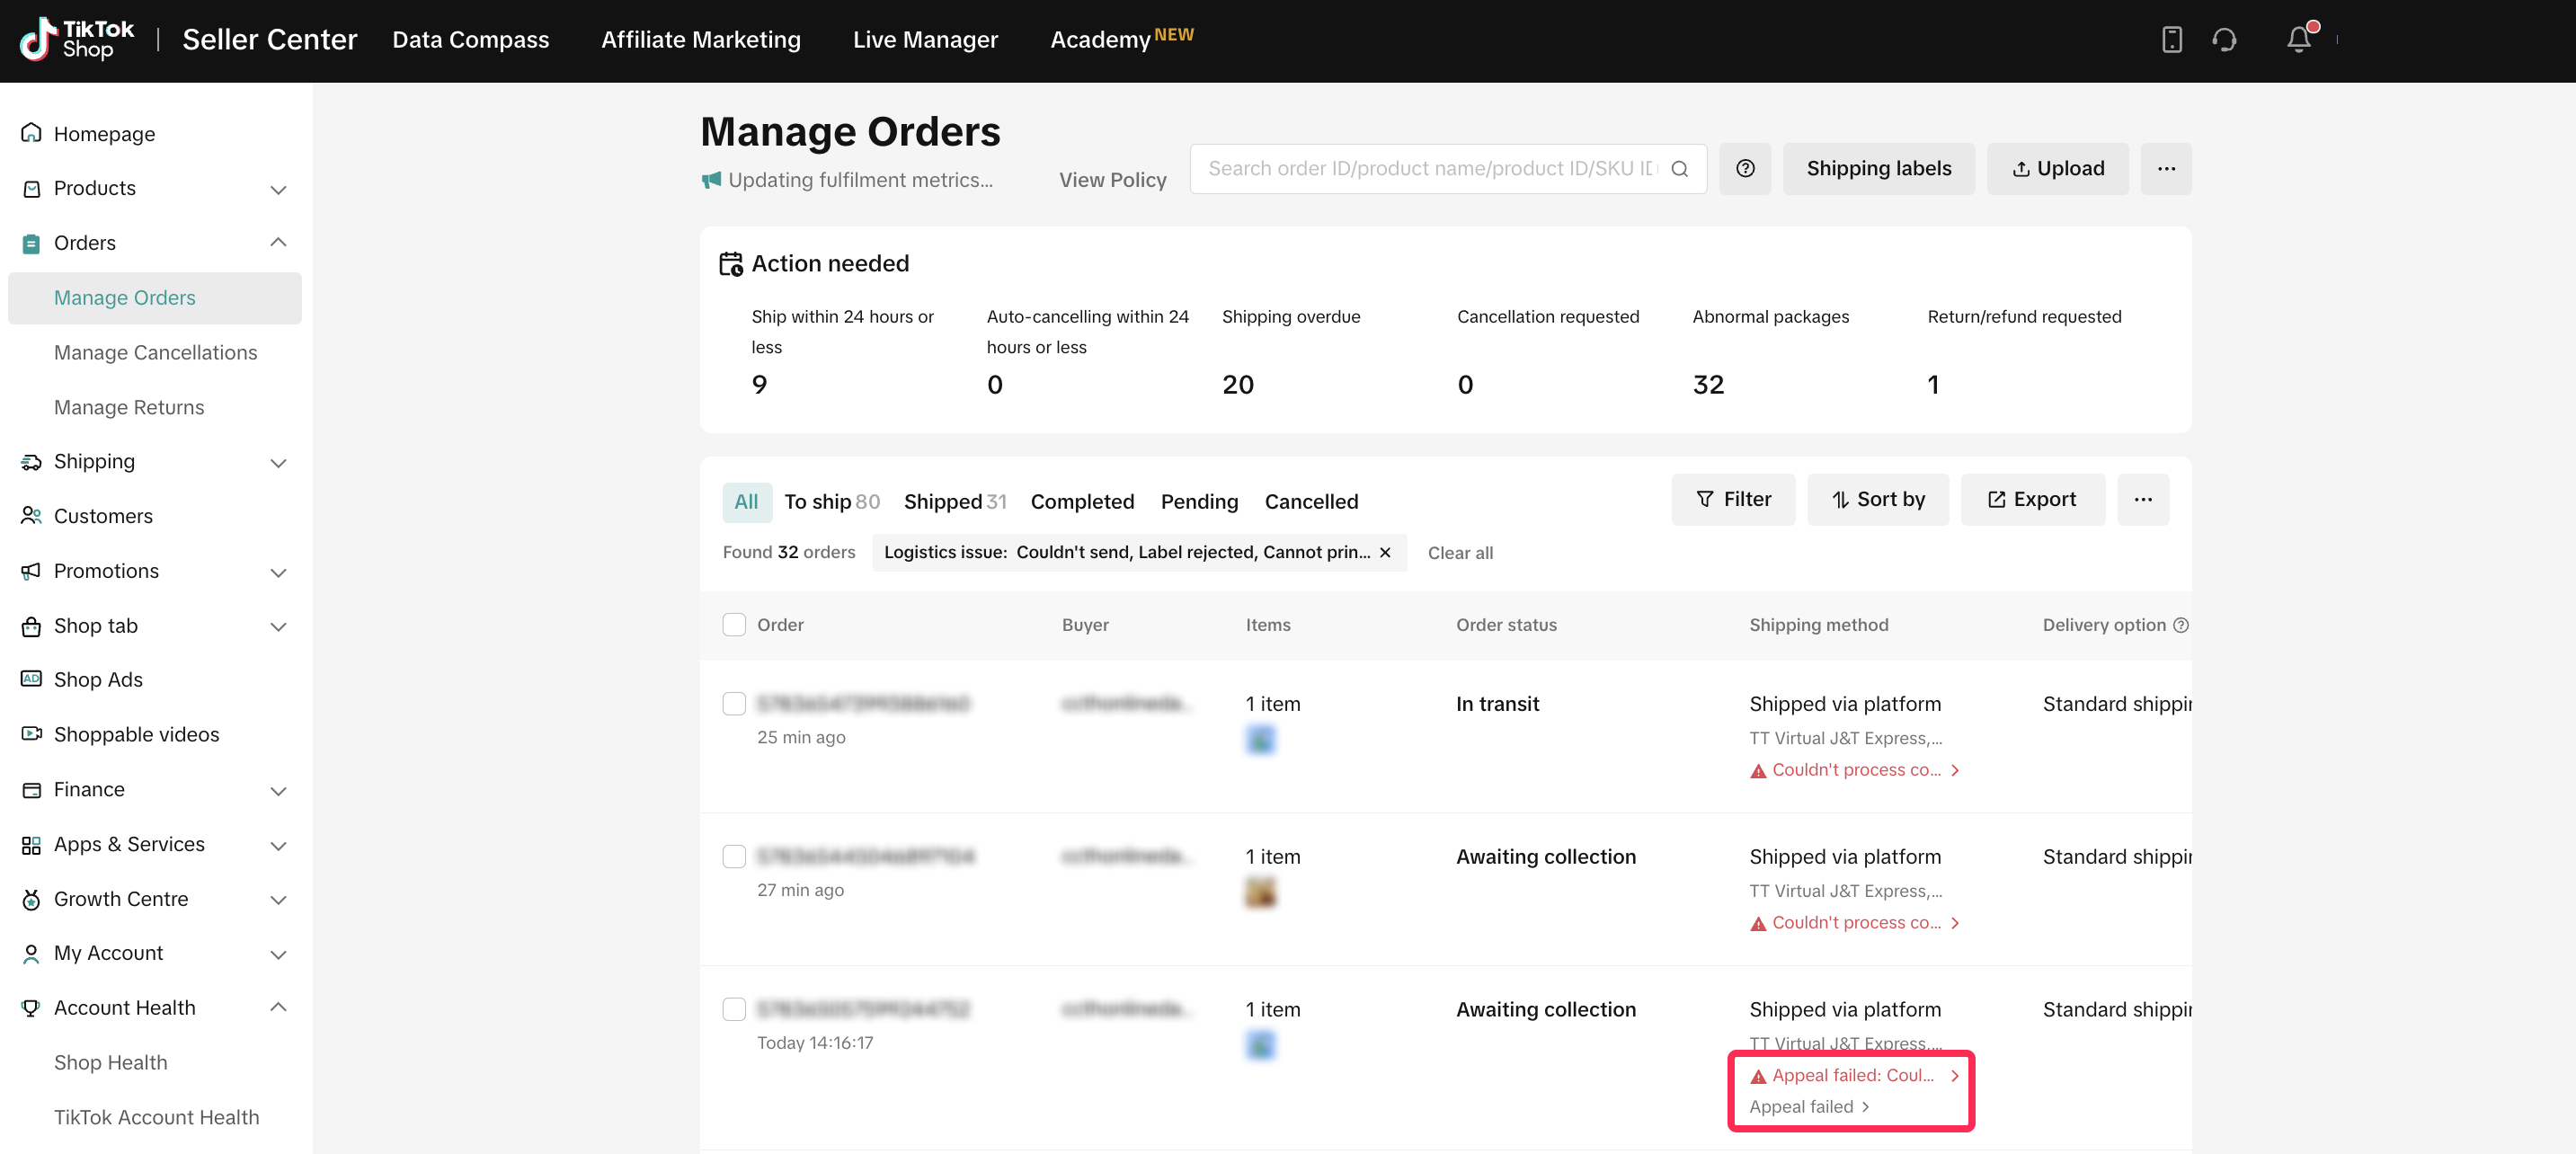Tick the select-all orders checkbox

[x=734, y=624]
